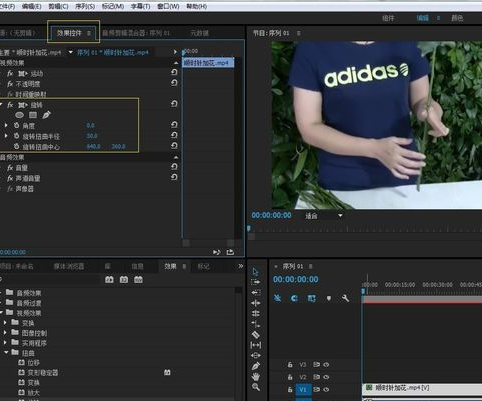Image resolution: width=482 pixels, height=401 pixels.
Task: Reset the 音量 audio effect
Action: click(174, 166)
